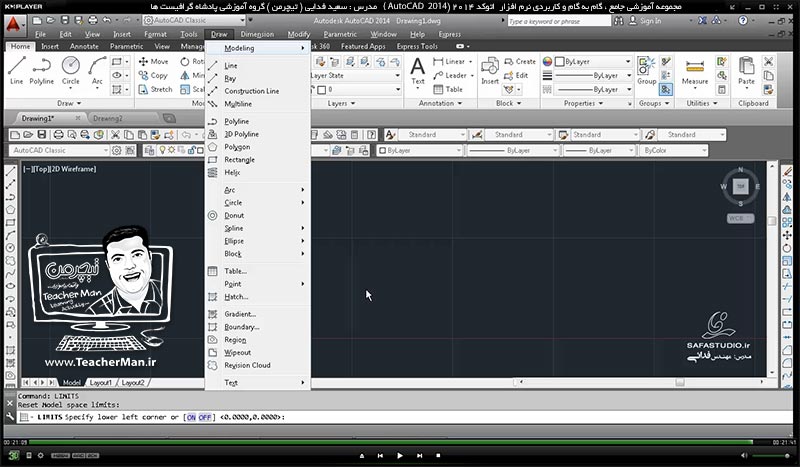Open the AutoCAD Classic workspace dropdown in title bar
This screenshot has height=467, width=800.
pos(194,20)
